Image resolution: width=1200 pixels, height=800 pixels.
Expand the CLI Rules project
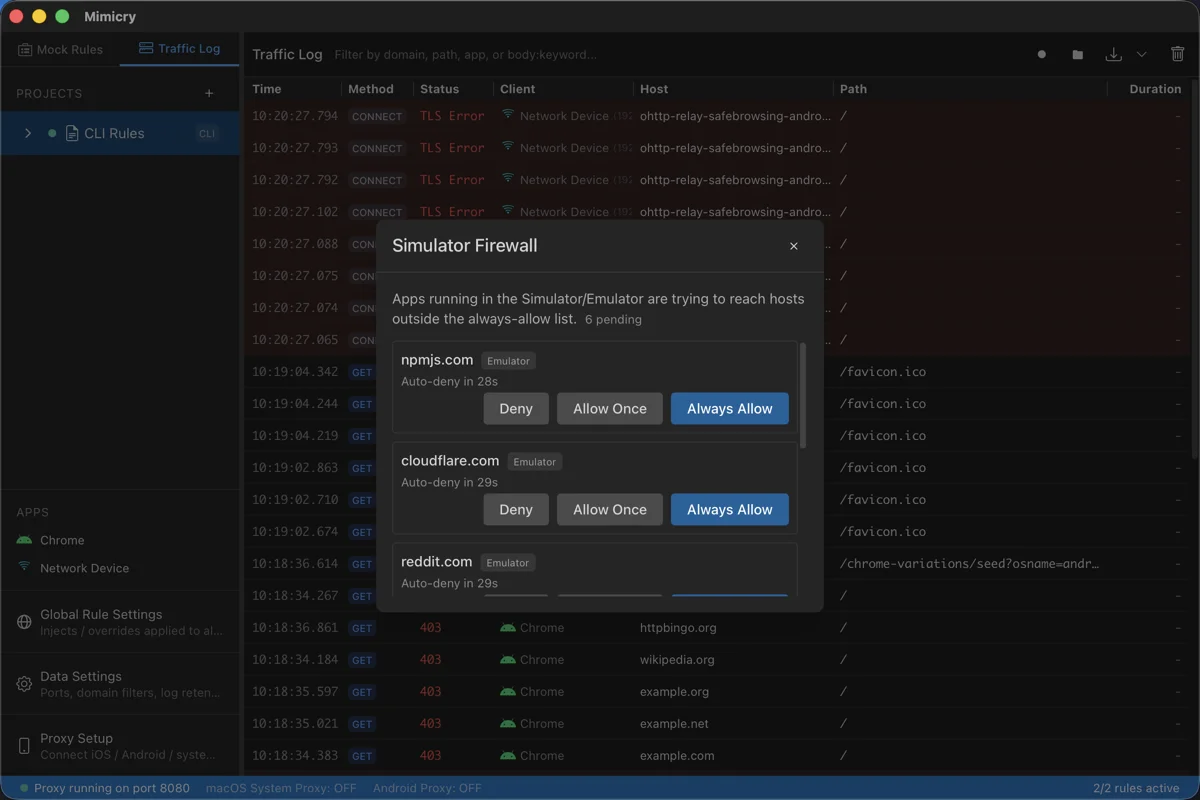[28, 133]
